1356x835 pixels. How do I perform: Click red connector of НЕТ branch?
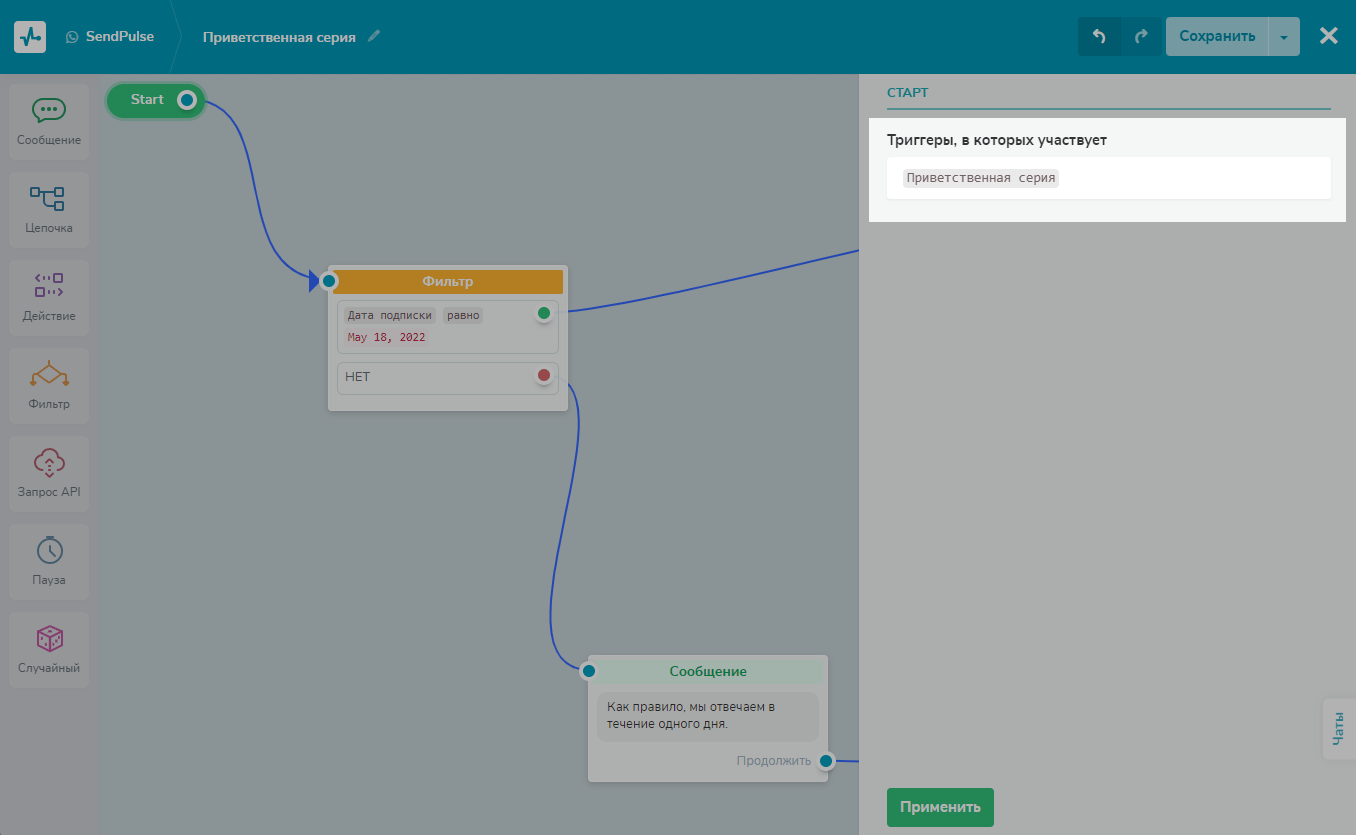pos(544,375)
